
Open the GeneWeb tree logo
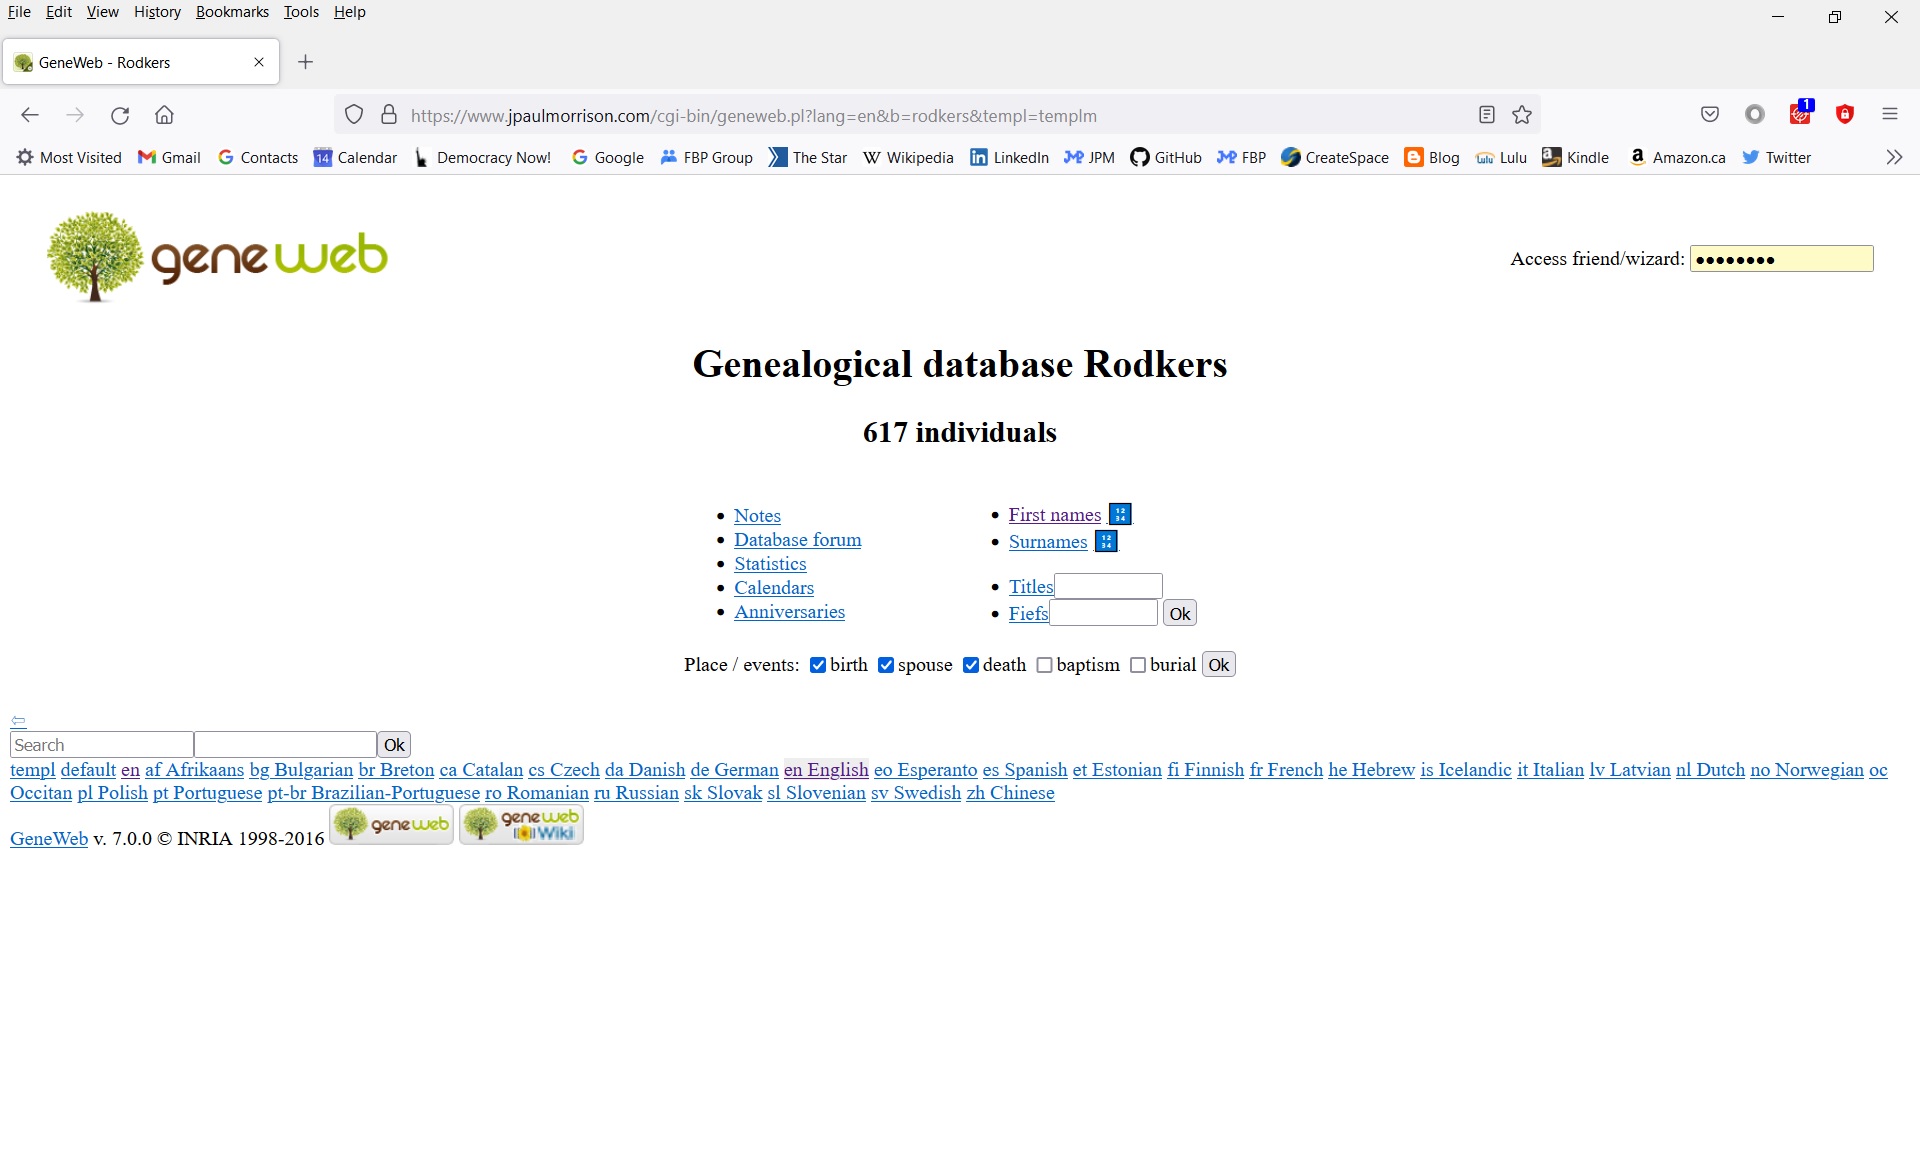tap(216, 256)
